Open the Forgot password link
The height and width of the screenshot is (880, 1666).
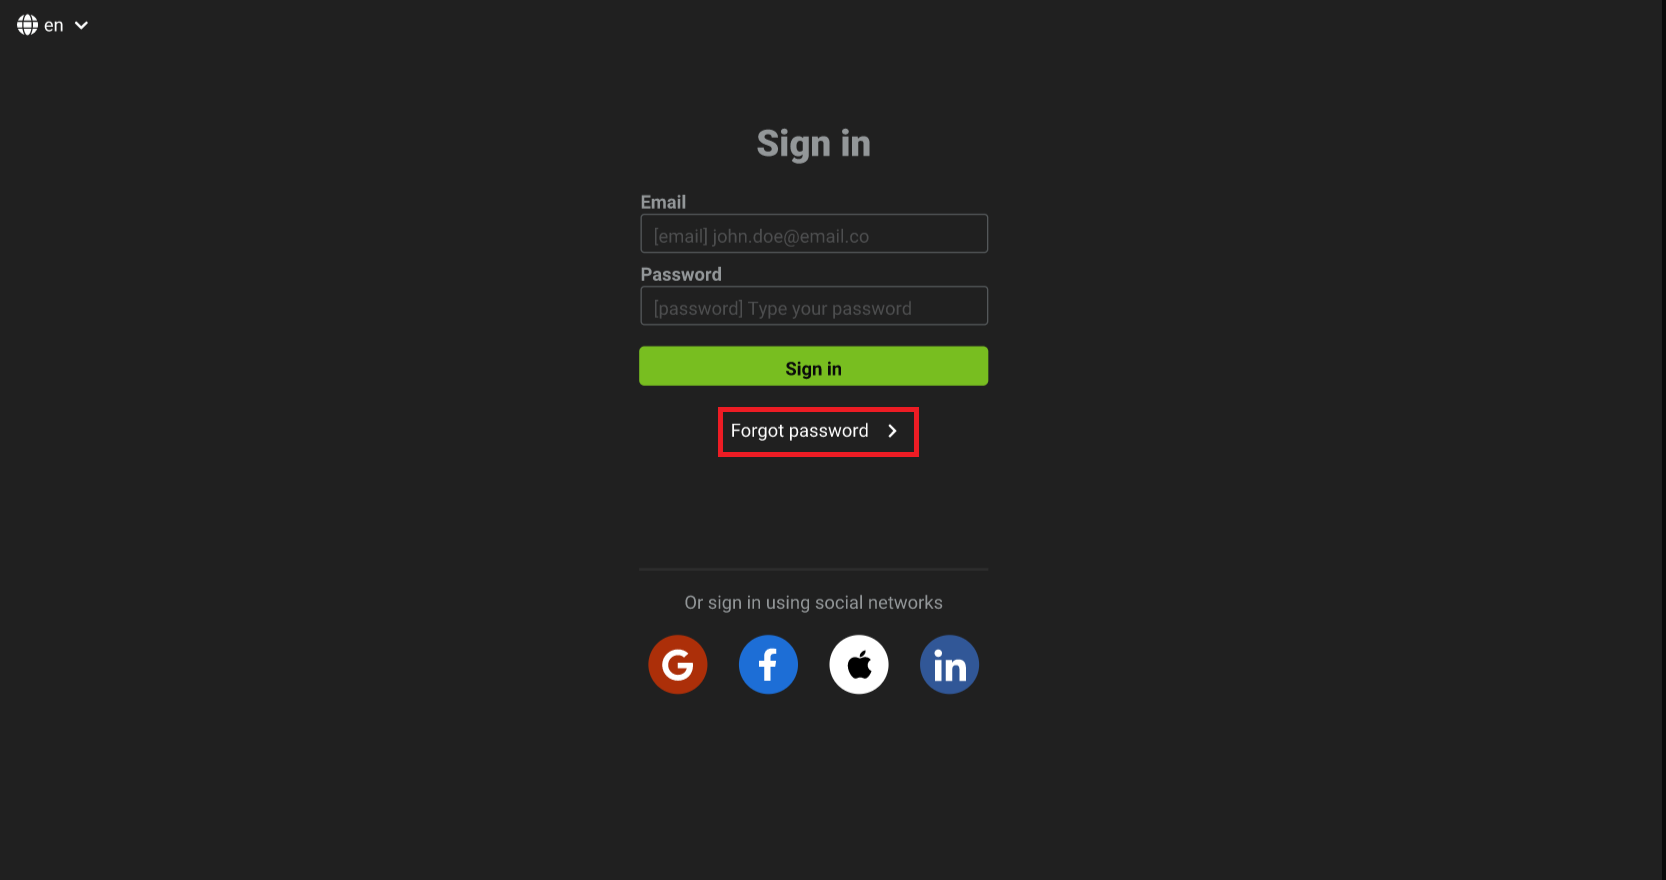[x=818, y=432]
